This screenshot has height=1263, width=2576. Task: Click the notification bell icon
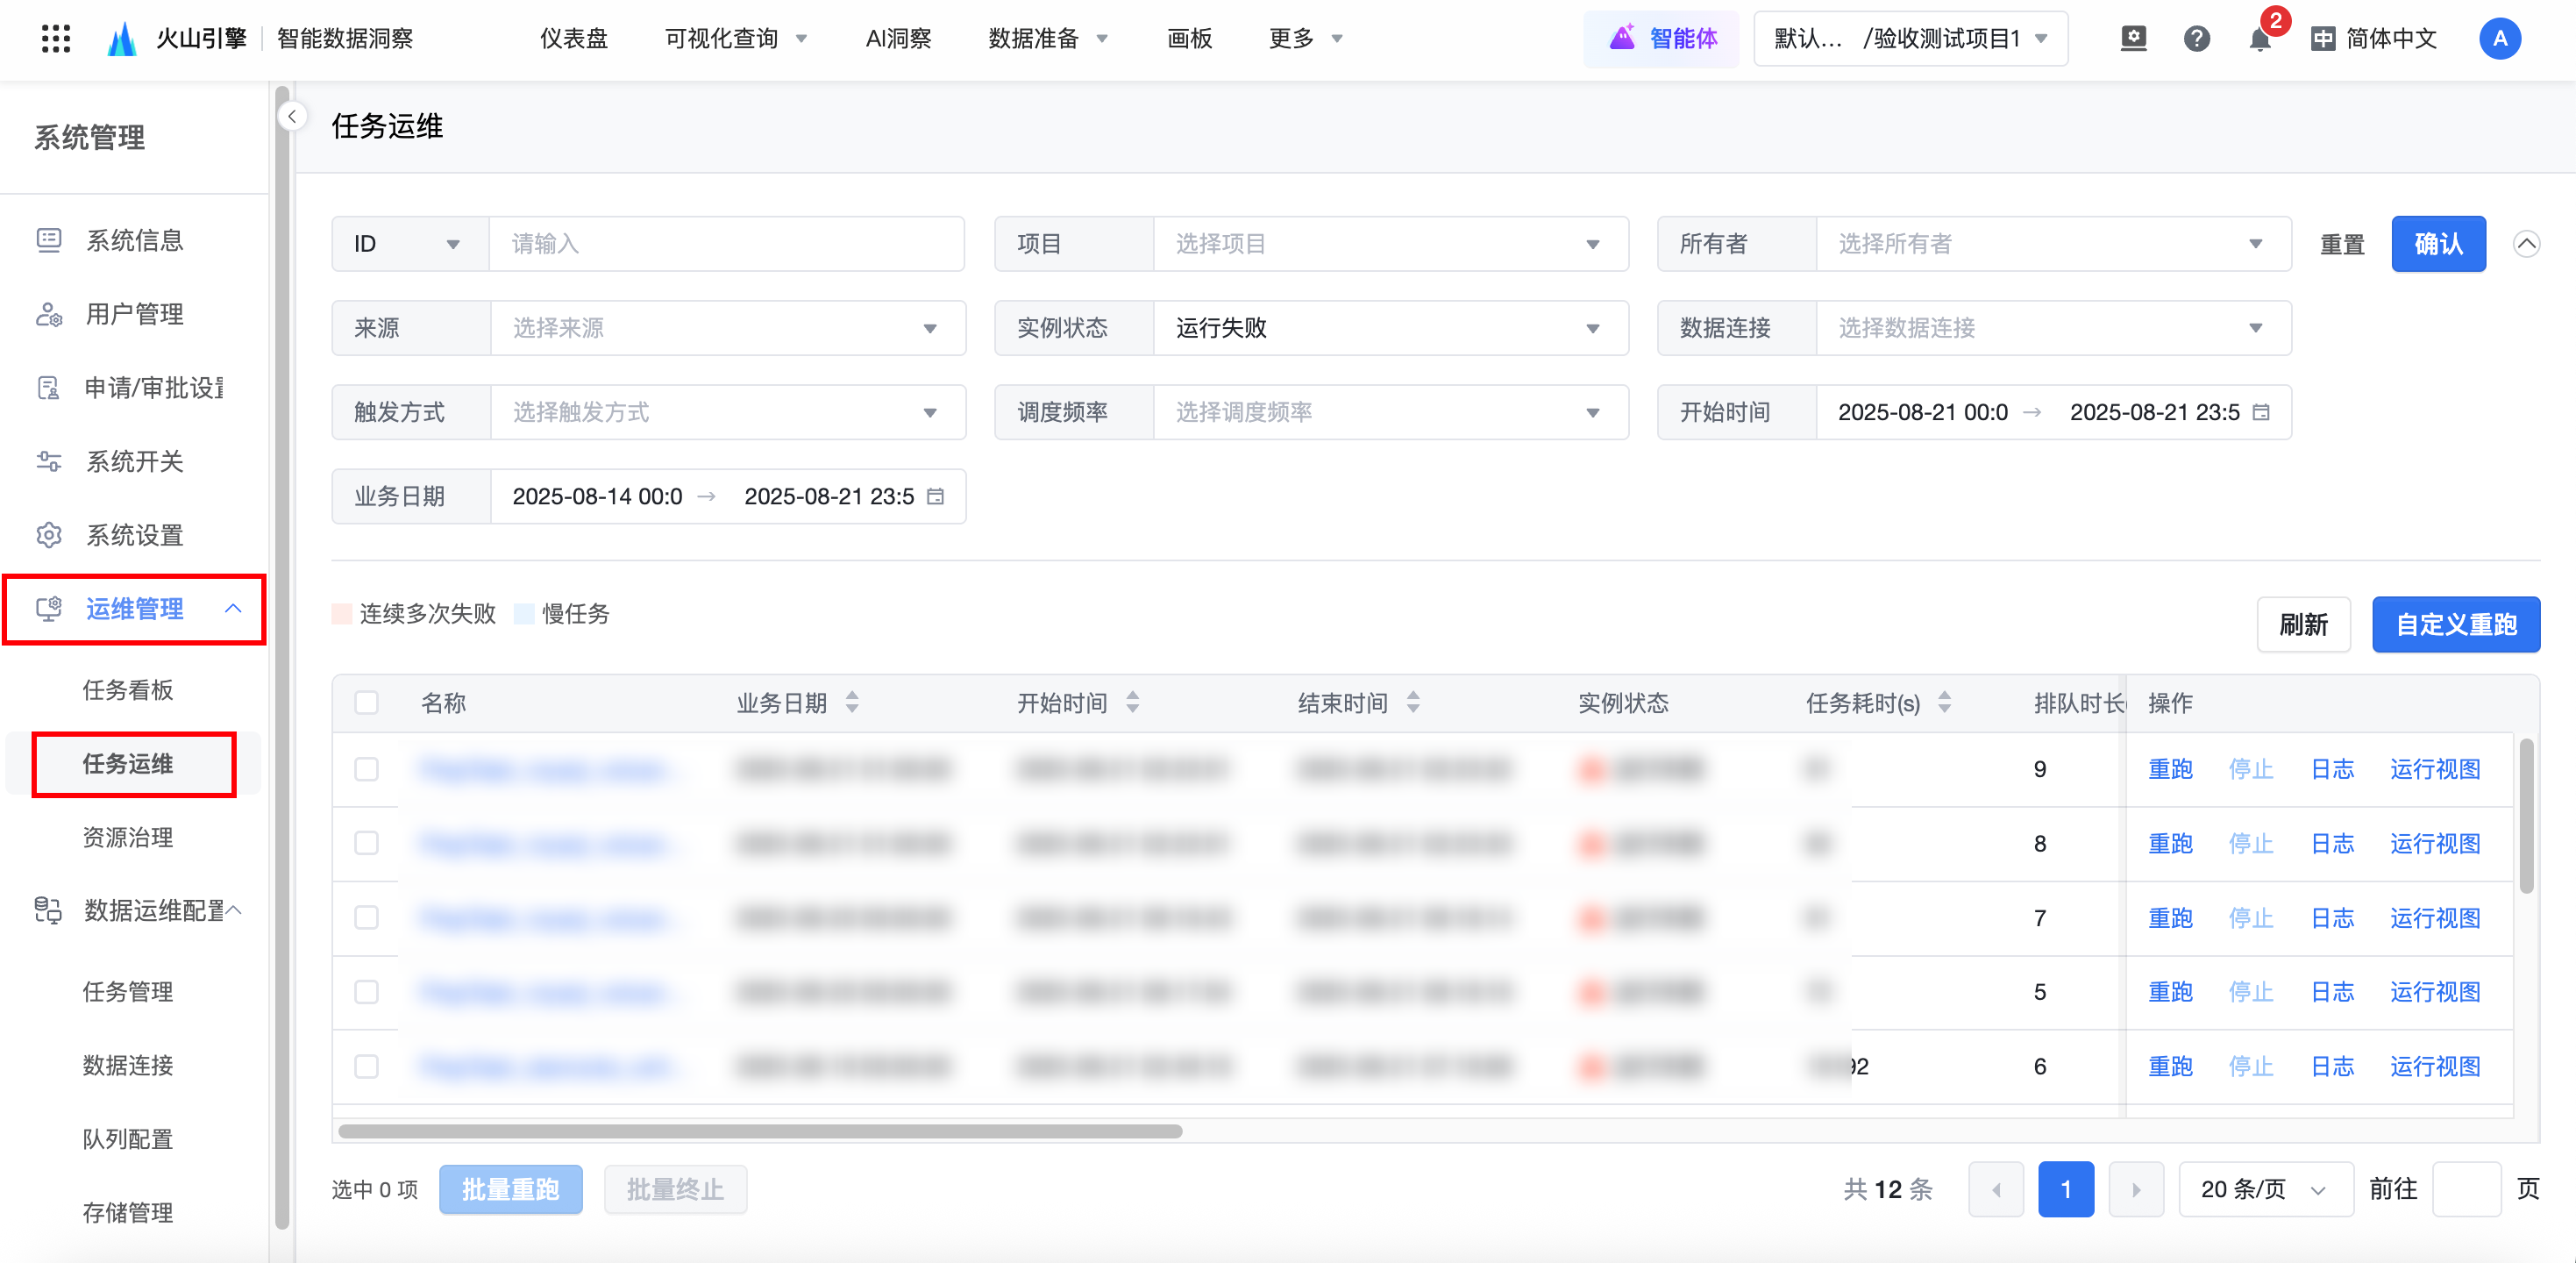click(x=2259, y=40)
